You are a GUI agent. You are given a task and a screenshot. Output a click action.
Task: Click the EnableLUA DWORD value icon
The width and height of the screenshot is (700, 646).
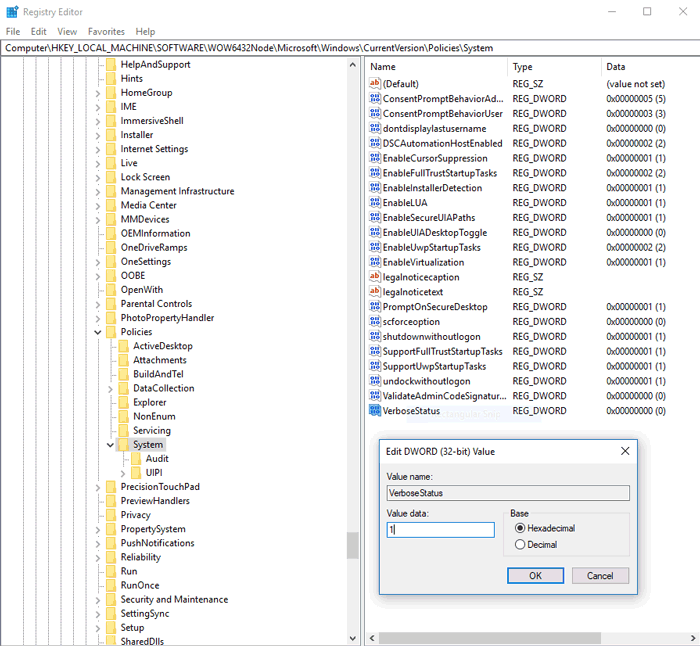(375, 203)
